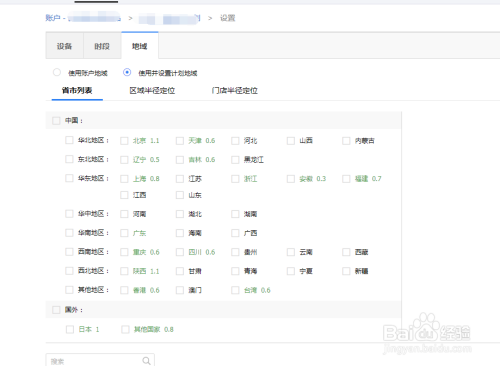
Task: Check the 湖北 checkbox
Action: coord(180,214)
